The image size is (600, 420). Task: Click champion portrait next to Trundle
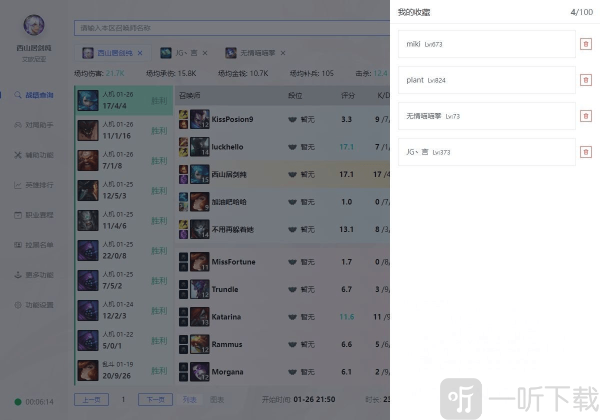[x=200, y=290]
